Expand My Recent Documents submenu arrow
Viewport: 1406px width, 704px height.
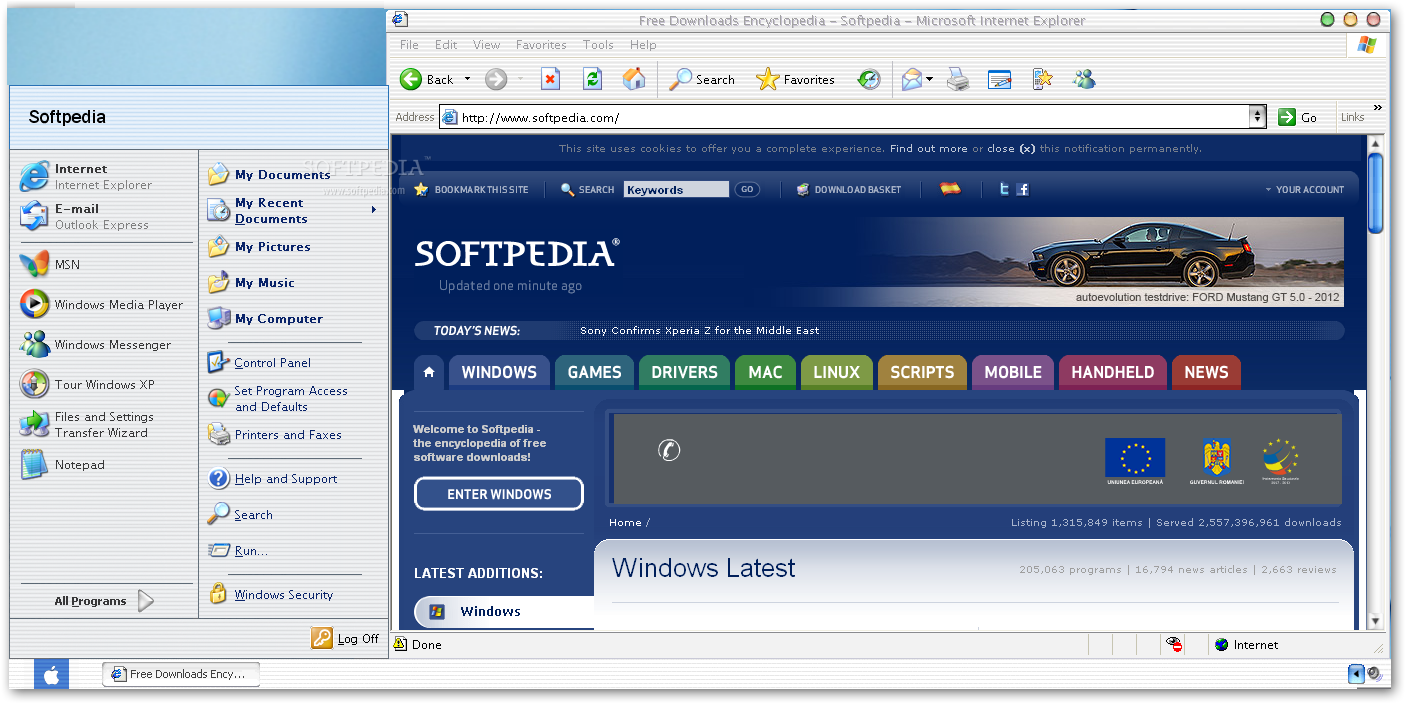point(374,210)
